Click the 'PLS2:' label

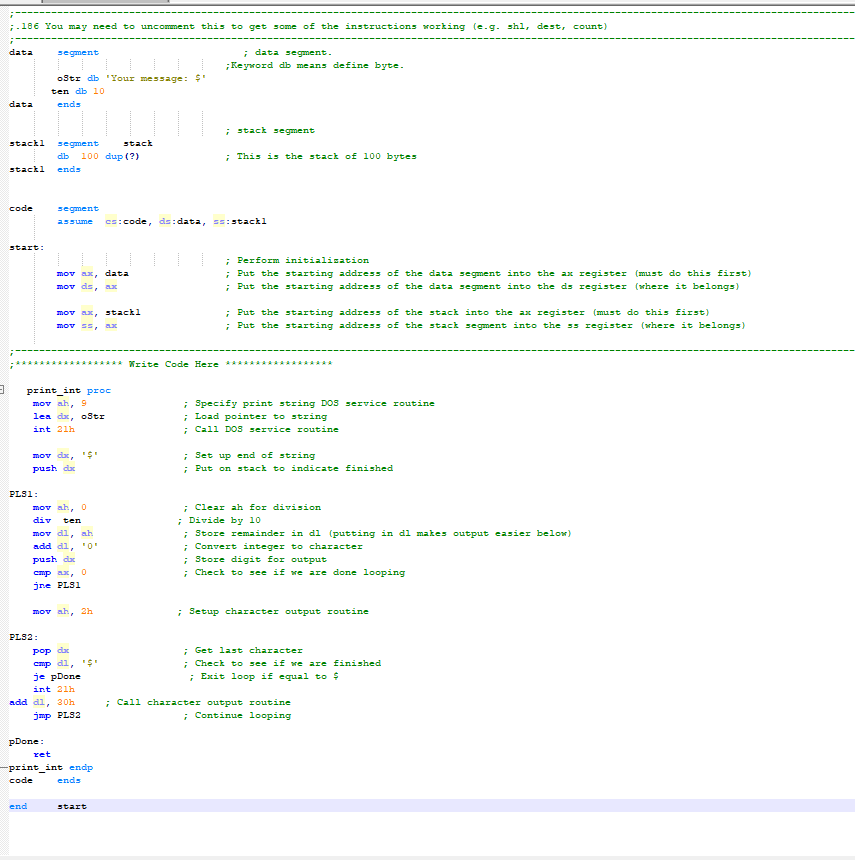24,637
